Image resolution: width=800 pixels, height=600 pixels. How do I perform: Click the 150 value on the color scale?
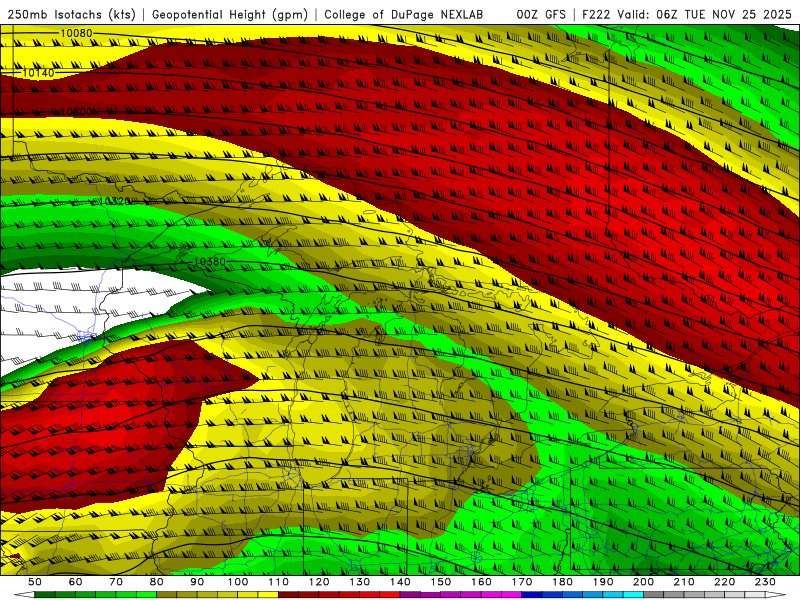(440, 582)
